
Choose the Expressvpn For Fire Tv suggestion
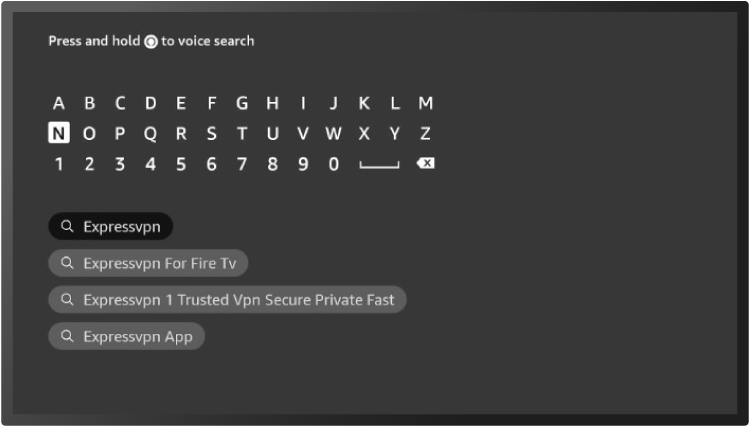click(148, 263)
